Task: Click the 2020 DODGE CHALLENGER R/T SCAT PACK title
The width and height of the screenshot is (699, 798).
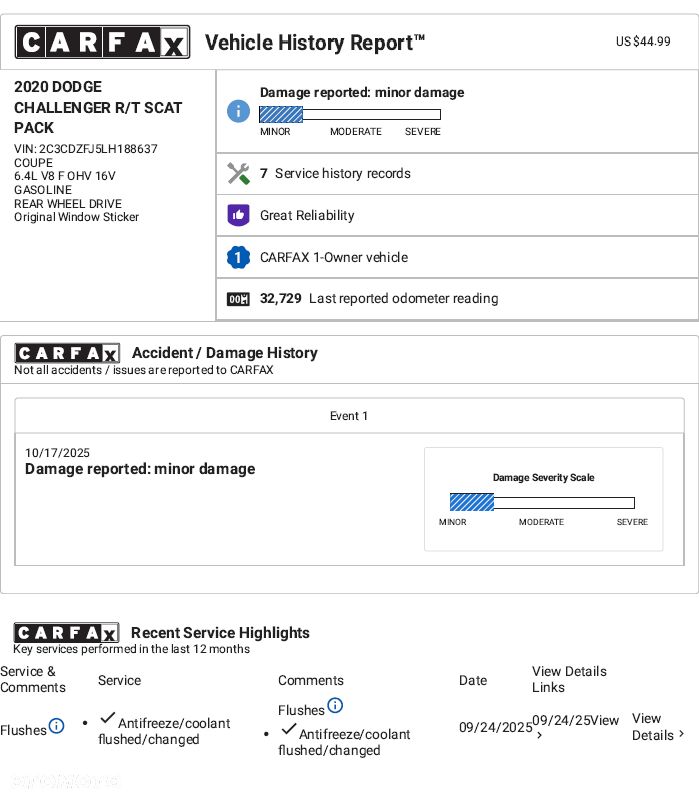Action: pyautogui.click(x=98, y=107)
